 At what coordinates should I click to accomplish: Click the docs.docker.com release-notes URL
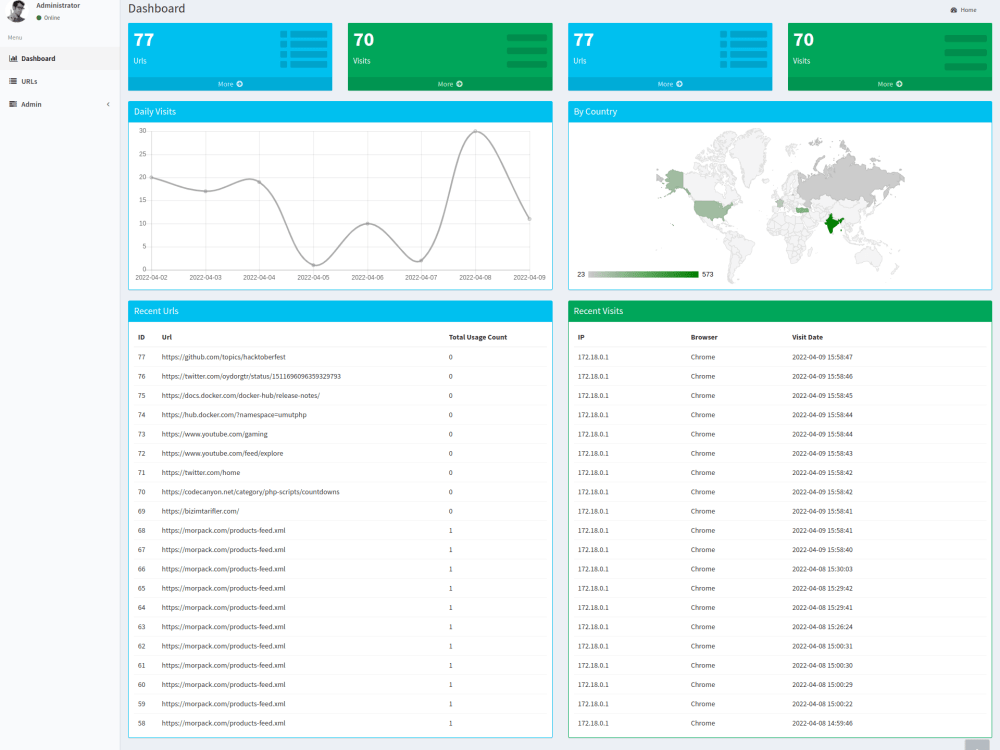tap(240, 395)
